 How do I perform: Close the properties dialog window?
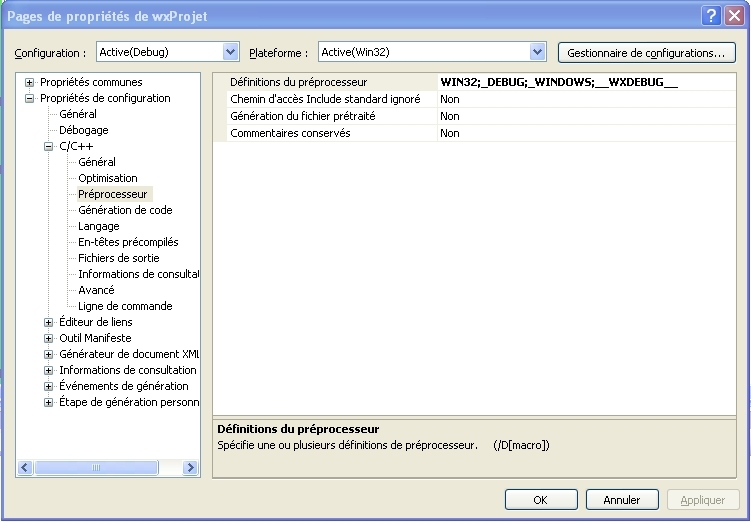(x=733, y=14)
